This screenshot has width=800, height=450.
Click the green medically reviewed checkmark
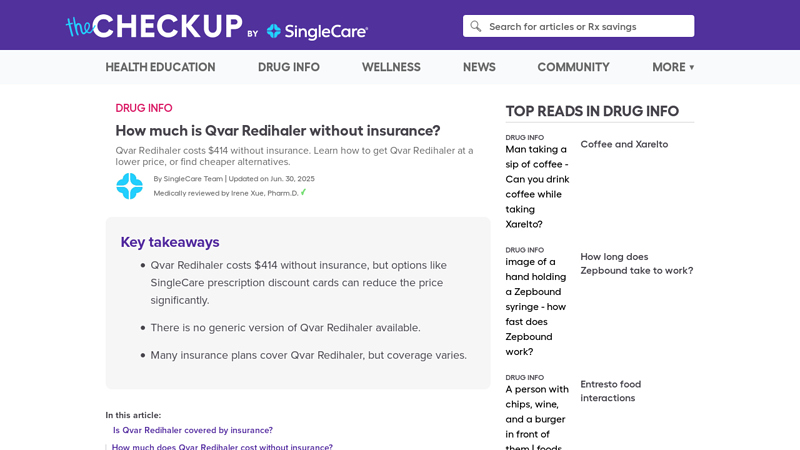coord(303,192)
